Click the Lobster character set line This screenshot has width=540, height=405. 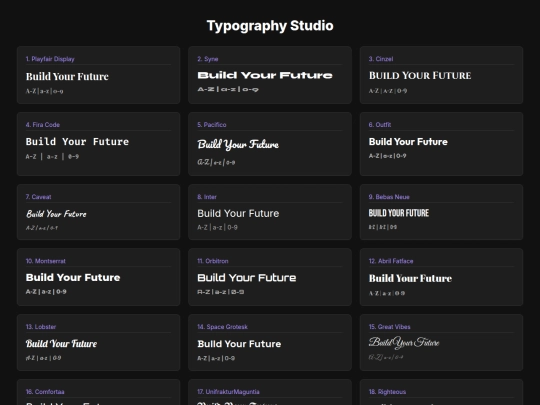click(43, 358)
